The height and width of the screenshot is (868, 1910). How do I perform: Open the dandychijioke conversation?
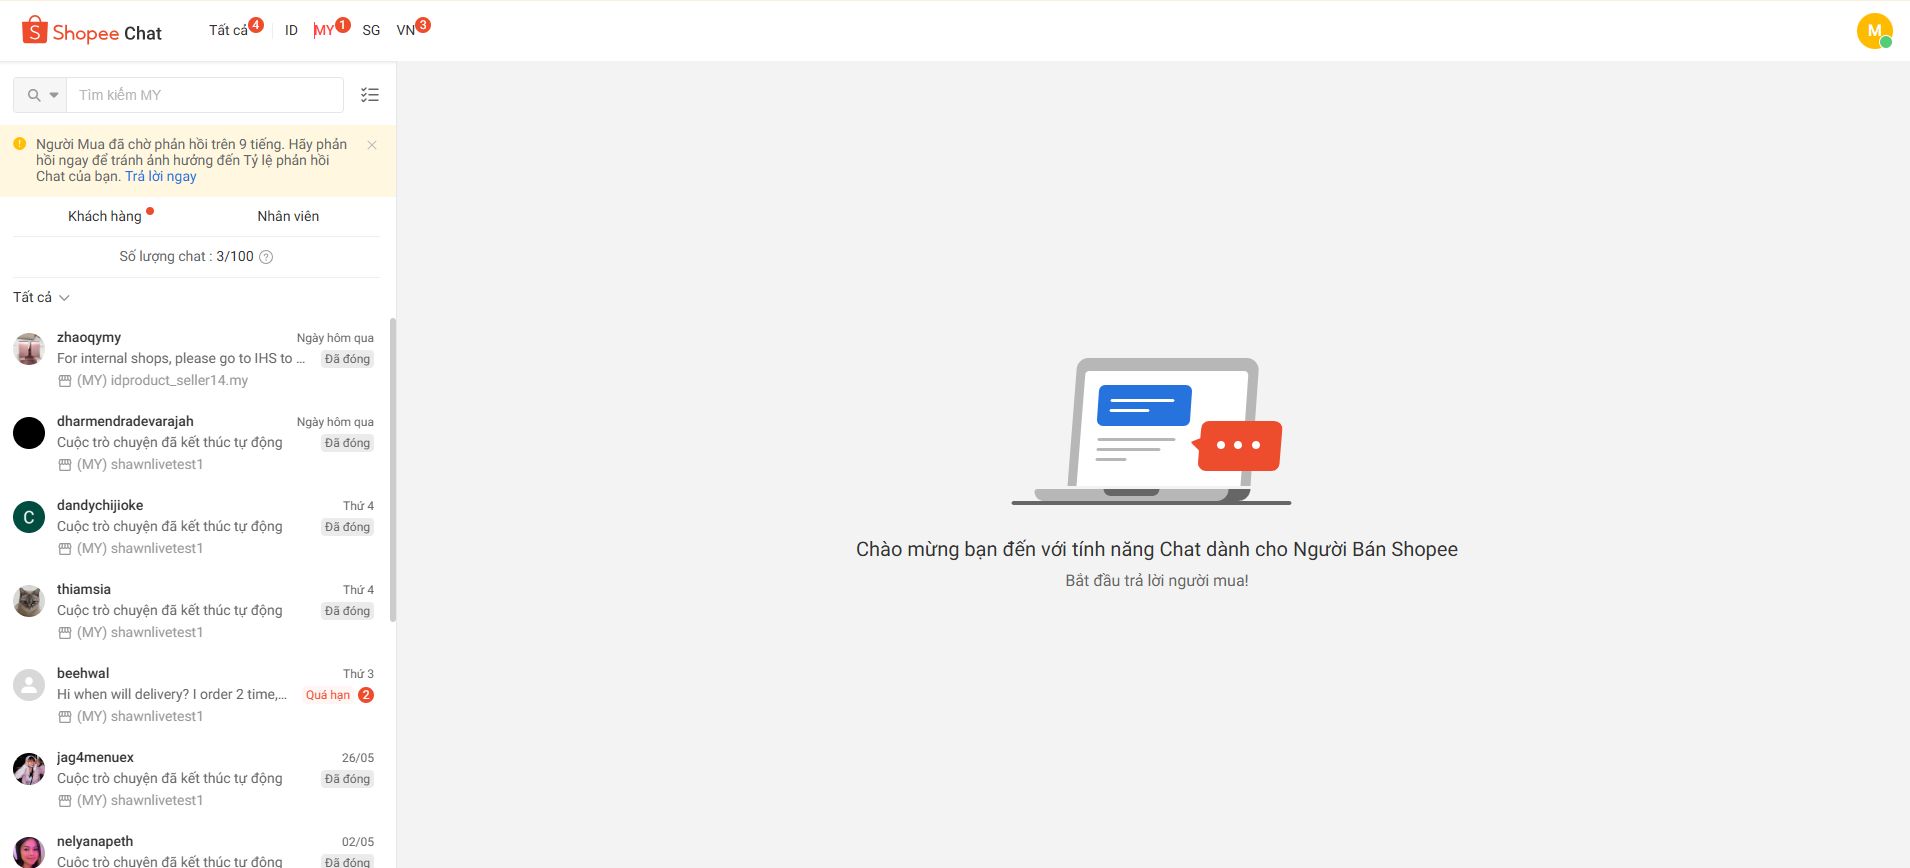(196, 527)
